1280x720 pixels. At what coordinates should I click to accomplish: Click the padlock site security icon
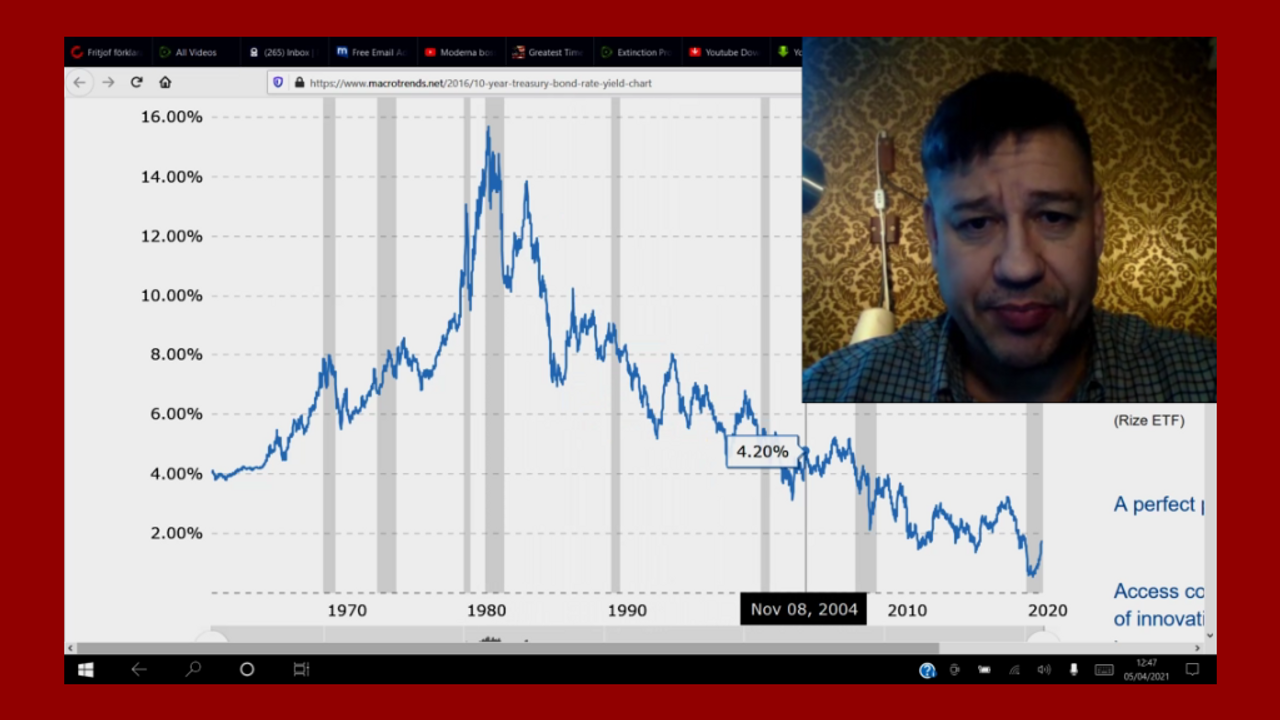click(x=298, y=83)
